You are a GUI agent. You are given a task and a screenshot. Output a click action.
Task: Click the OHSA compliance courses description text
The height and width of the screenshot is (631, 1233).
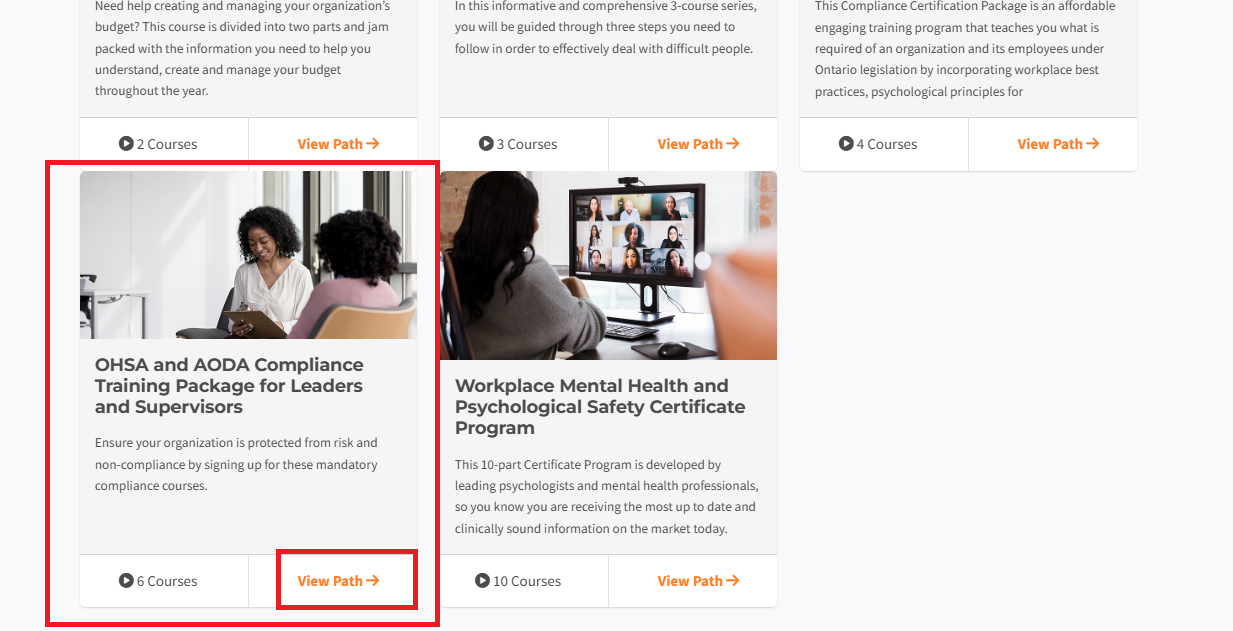click(x=236, y=464)
